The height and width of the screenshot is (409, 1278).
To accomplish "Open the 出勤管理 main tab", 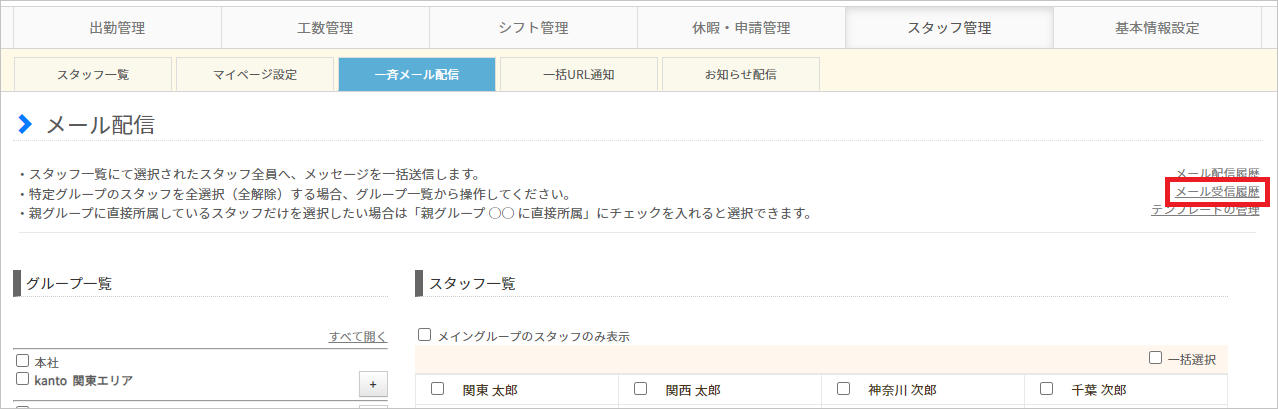I will (x=117, y=28).
